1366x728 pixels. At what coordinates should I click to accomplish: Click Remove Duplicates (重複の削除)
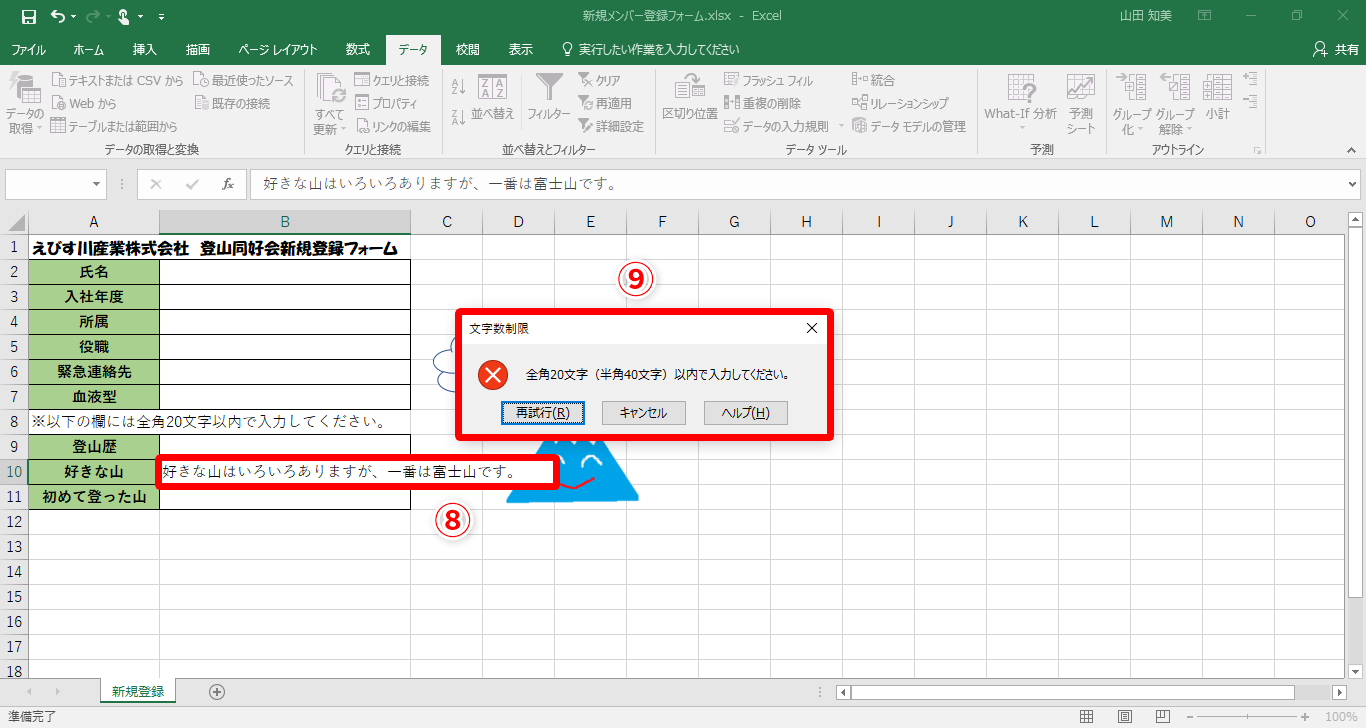[x=762, y=103]
